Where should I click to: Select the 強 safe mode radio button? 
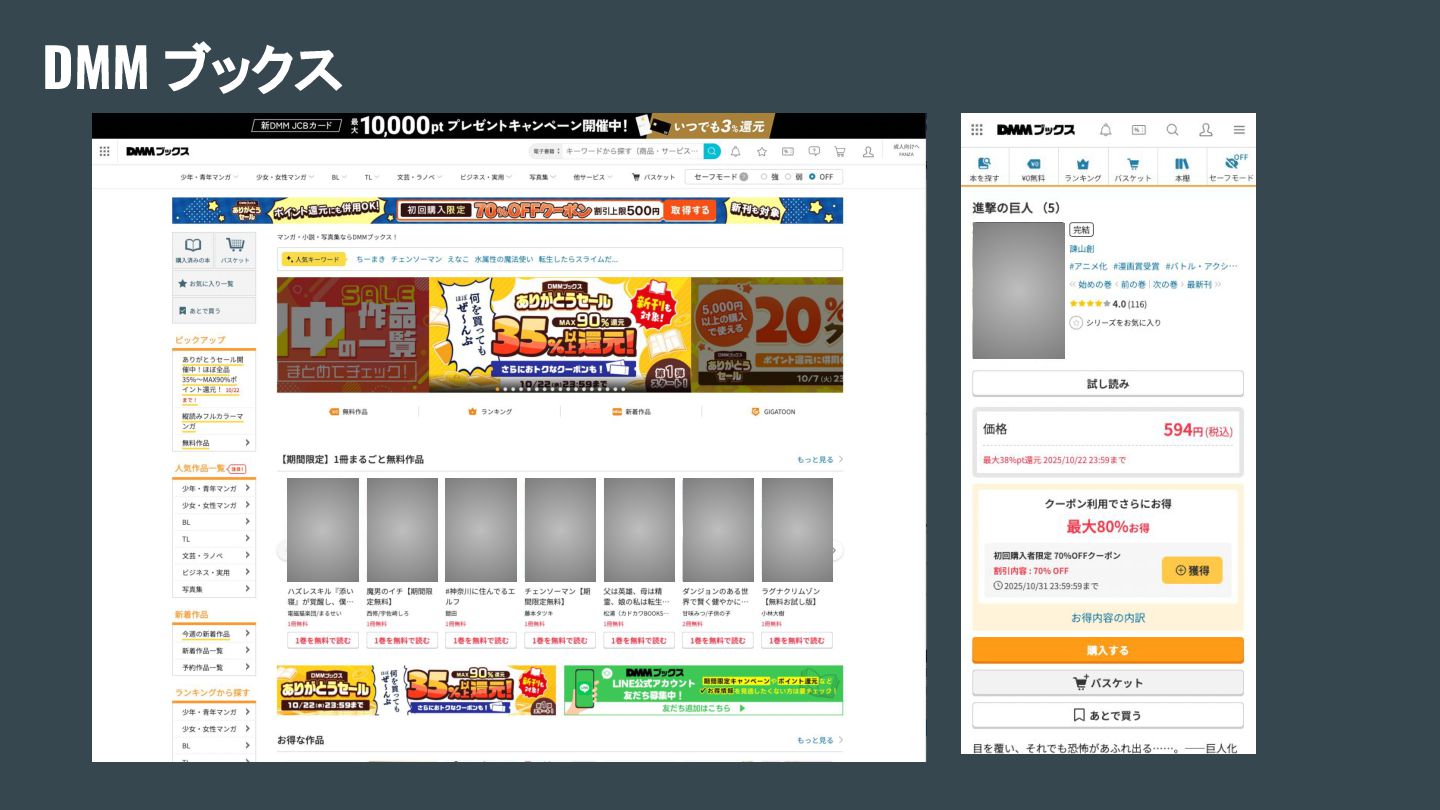[x=764, y=177]
